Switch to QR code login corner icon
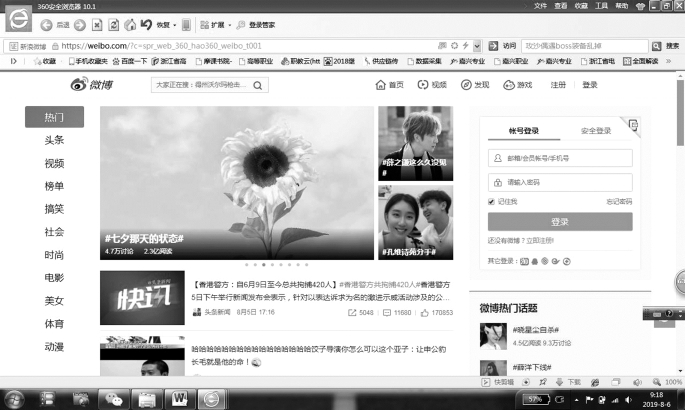The height and width of the screenshot is (410, 685). (x=633, y=125)
